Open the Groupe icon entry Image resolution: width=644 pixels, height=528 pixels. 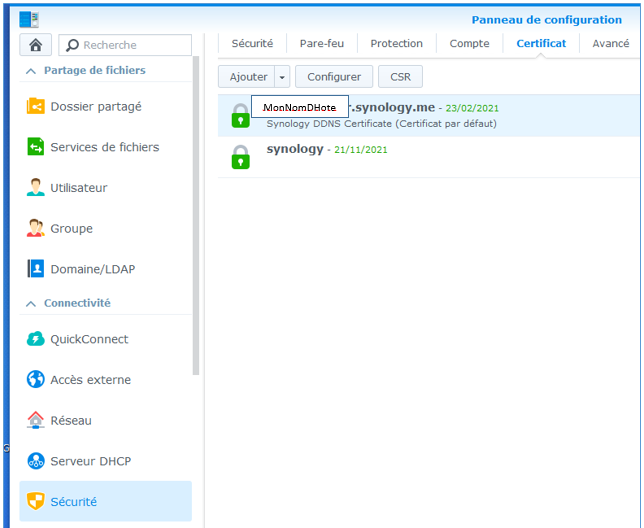[x=35, y=229]
